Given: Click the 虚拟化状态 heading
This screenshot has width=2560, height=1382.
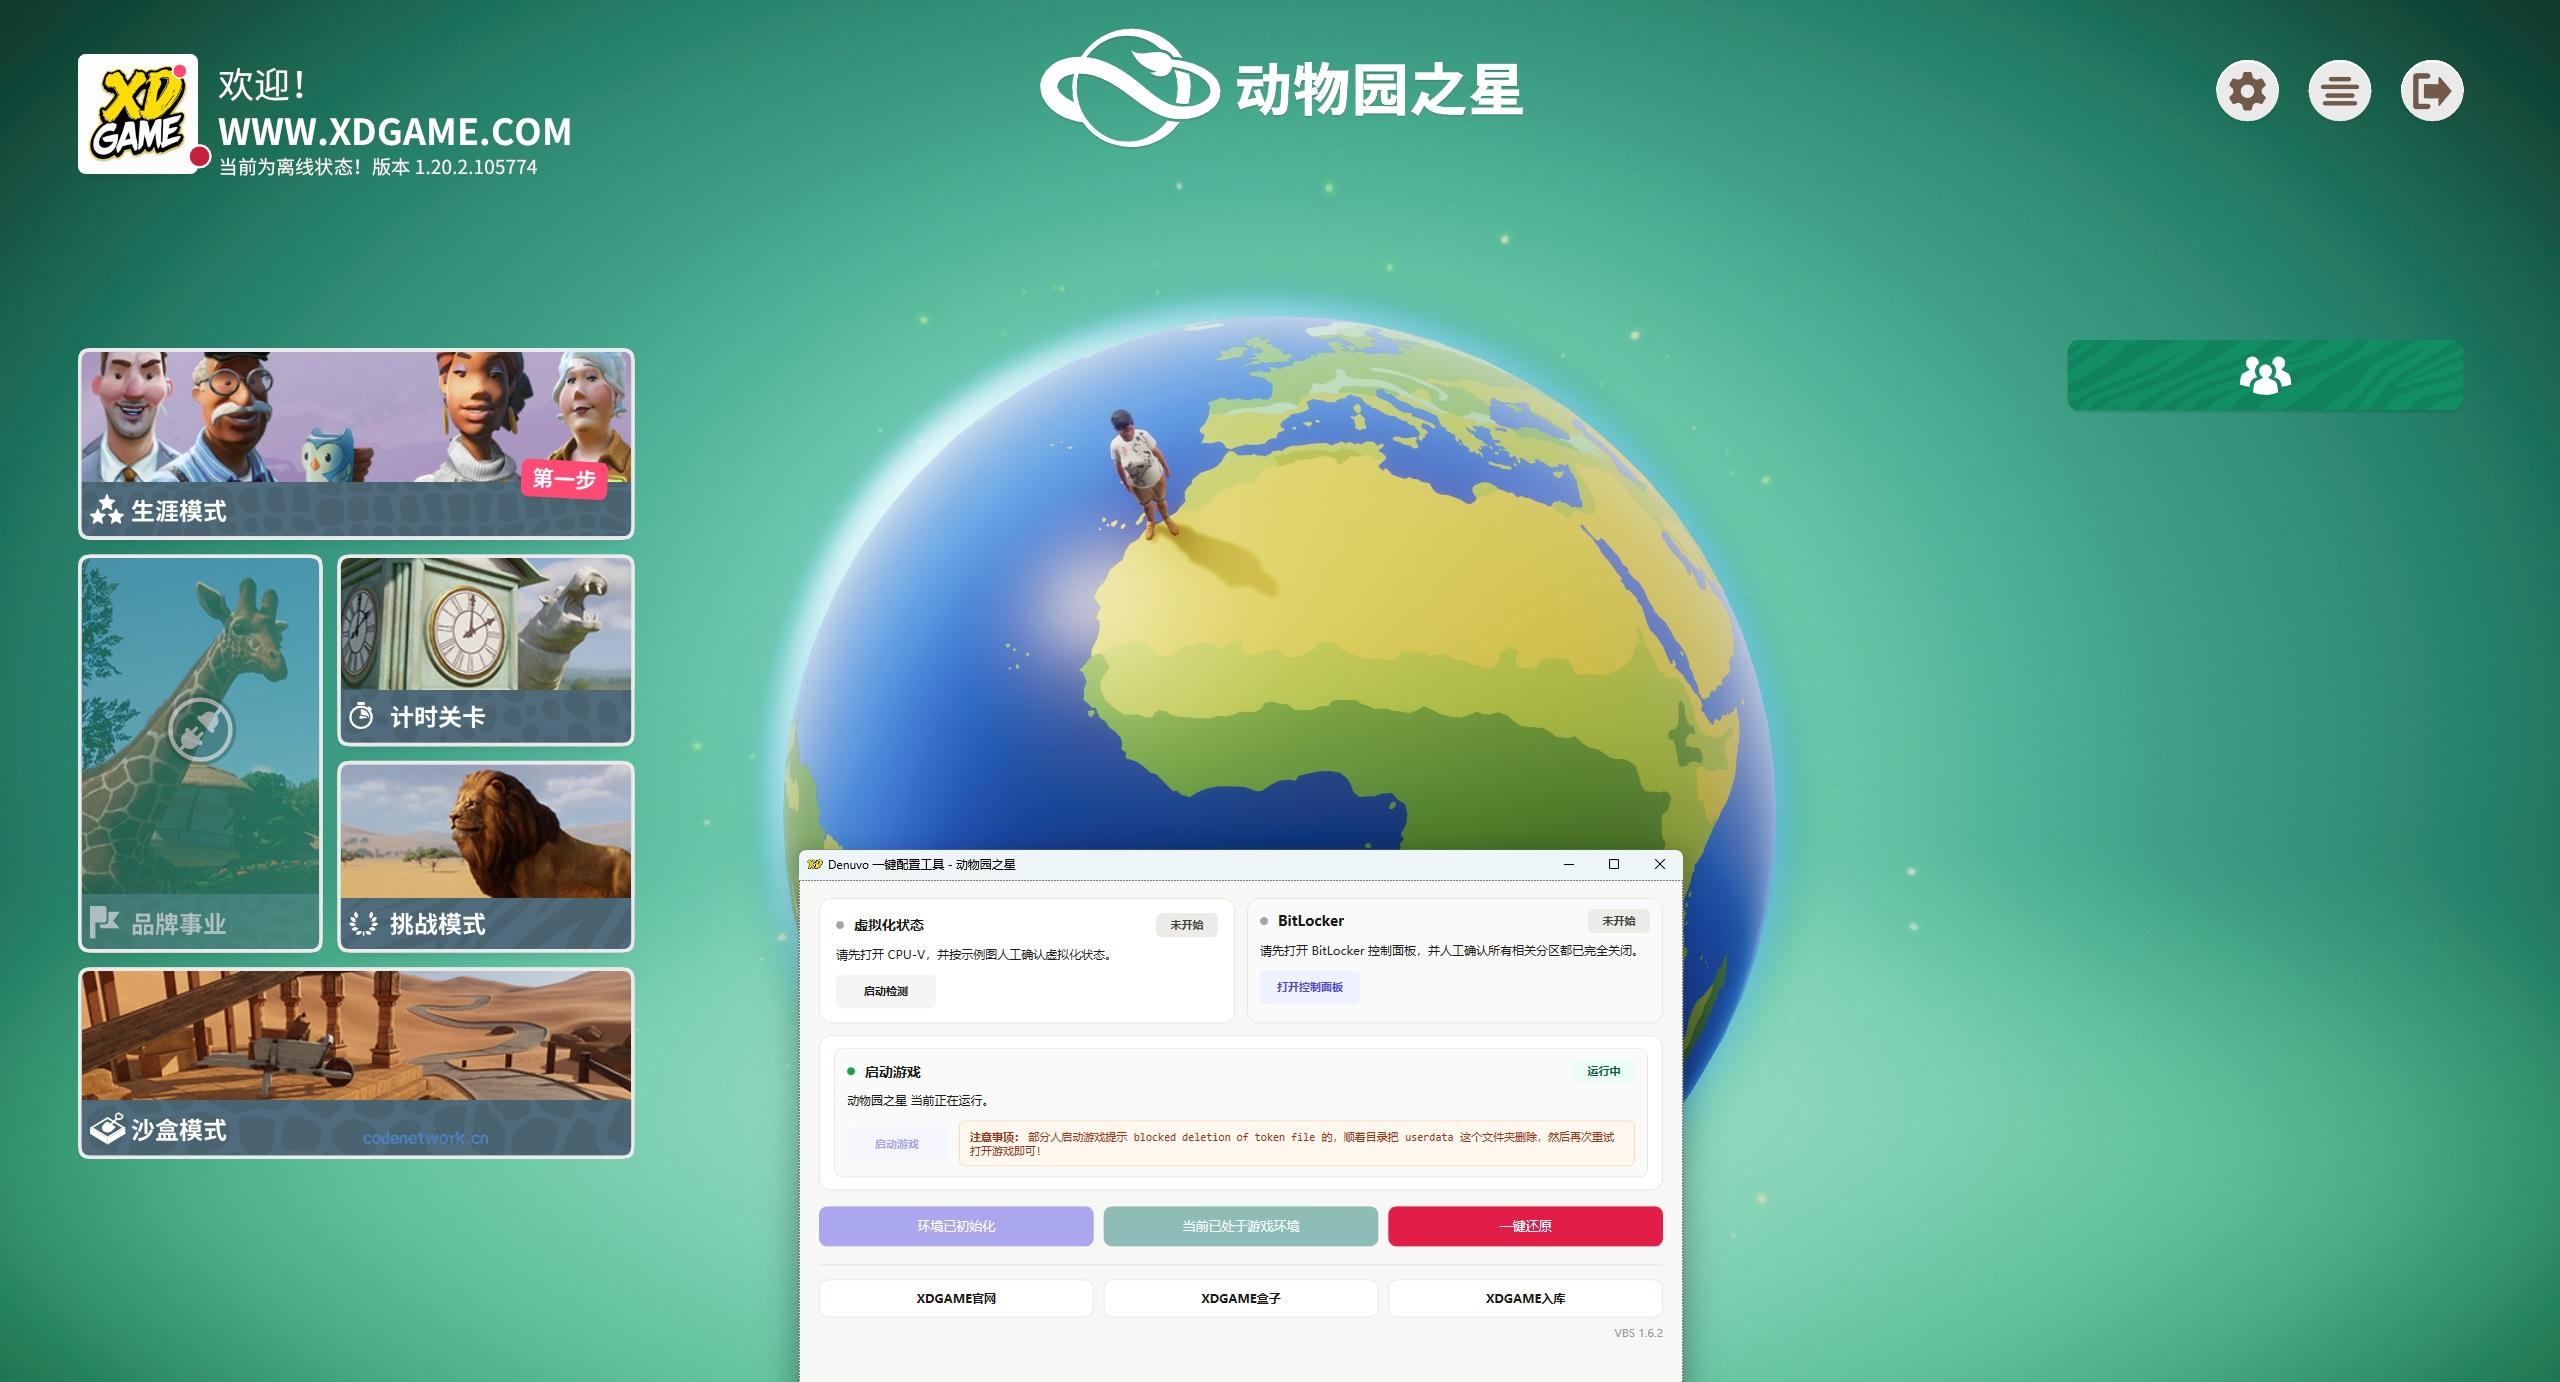Looking at the screenshot, I should tap(888, 925).
